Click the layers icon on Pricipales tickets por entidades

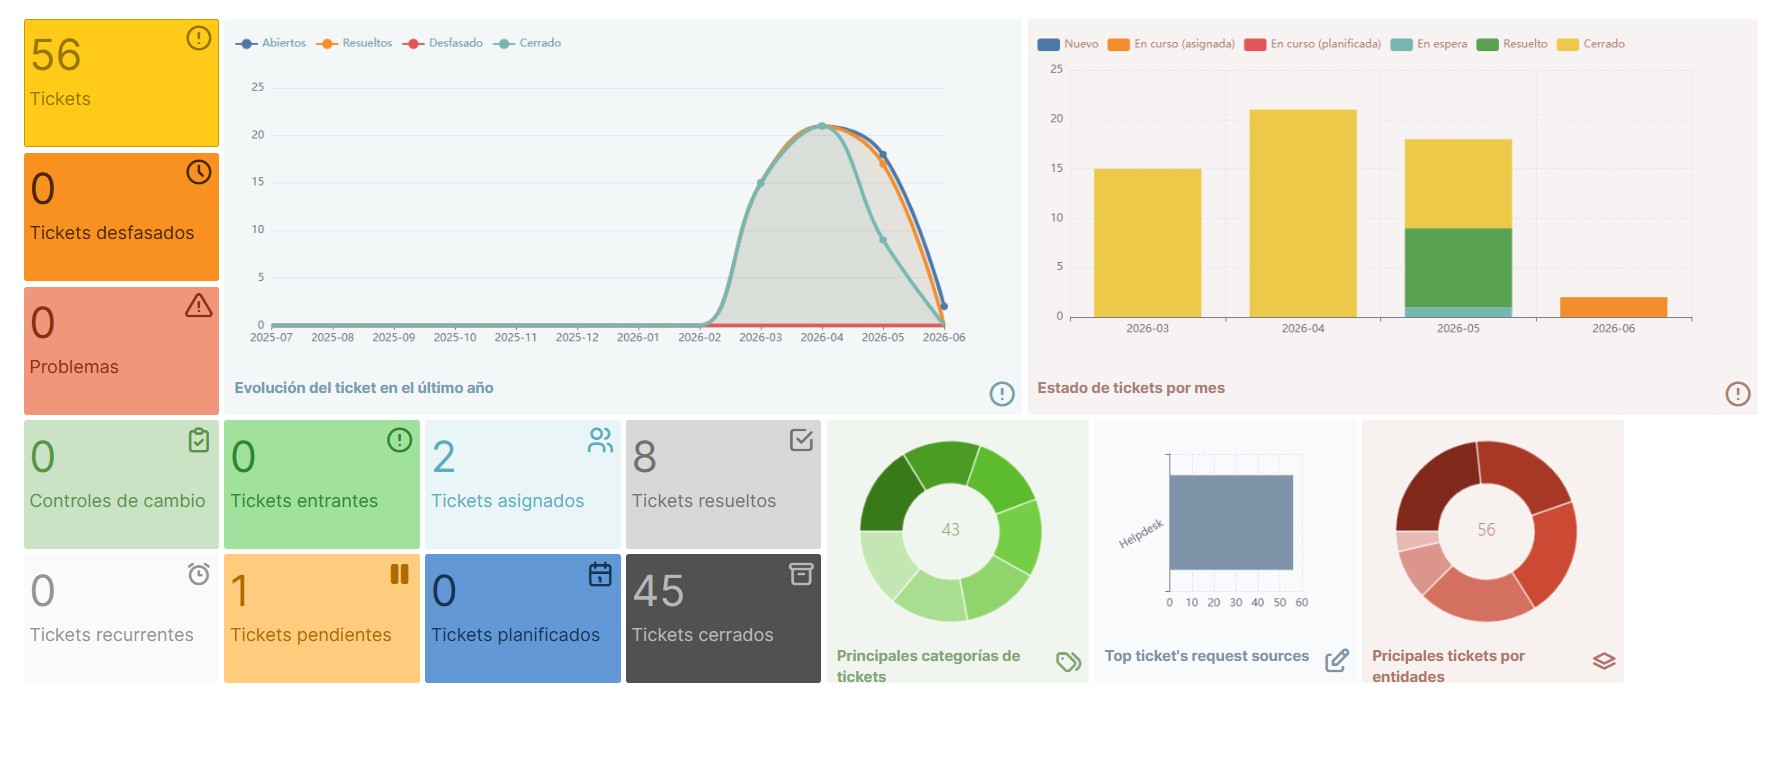1604,661
